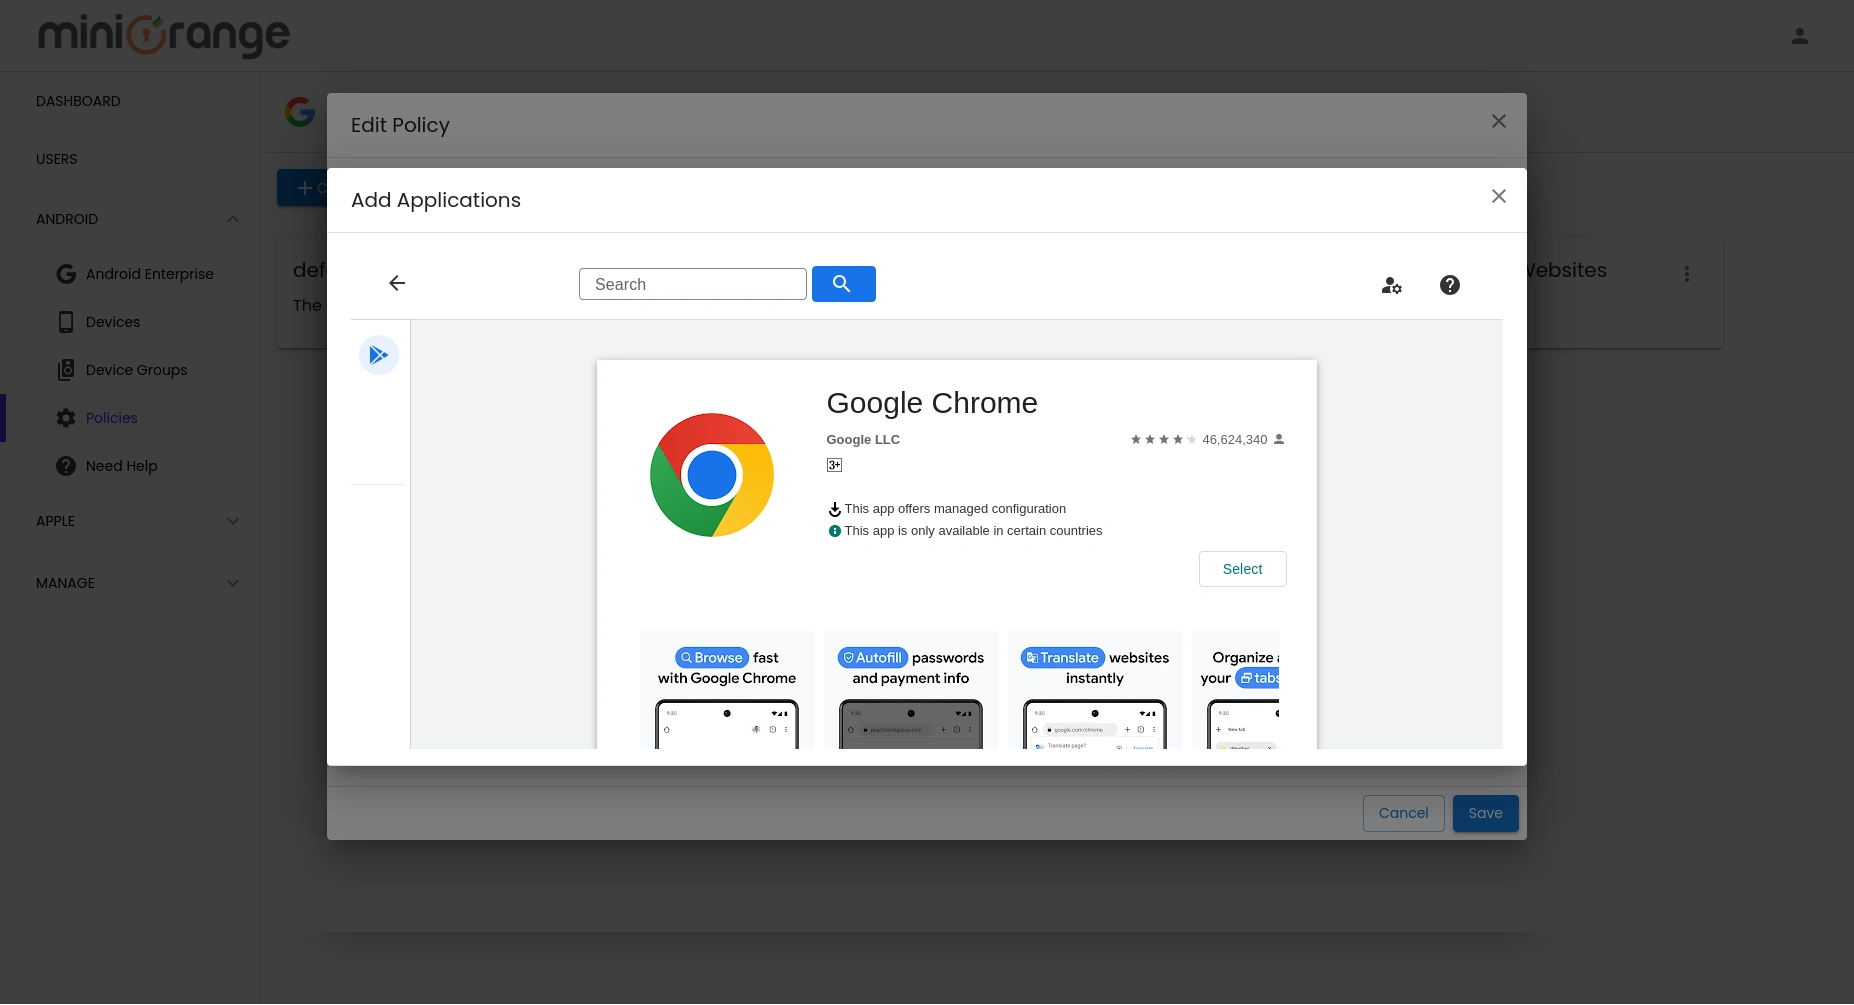Collapse the ANDROID section

point(232,219)
